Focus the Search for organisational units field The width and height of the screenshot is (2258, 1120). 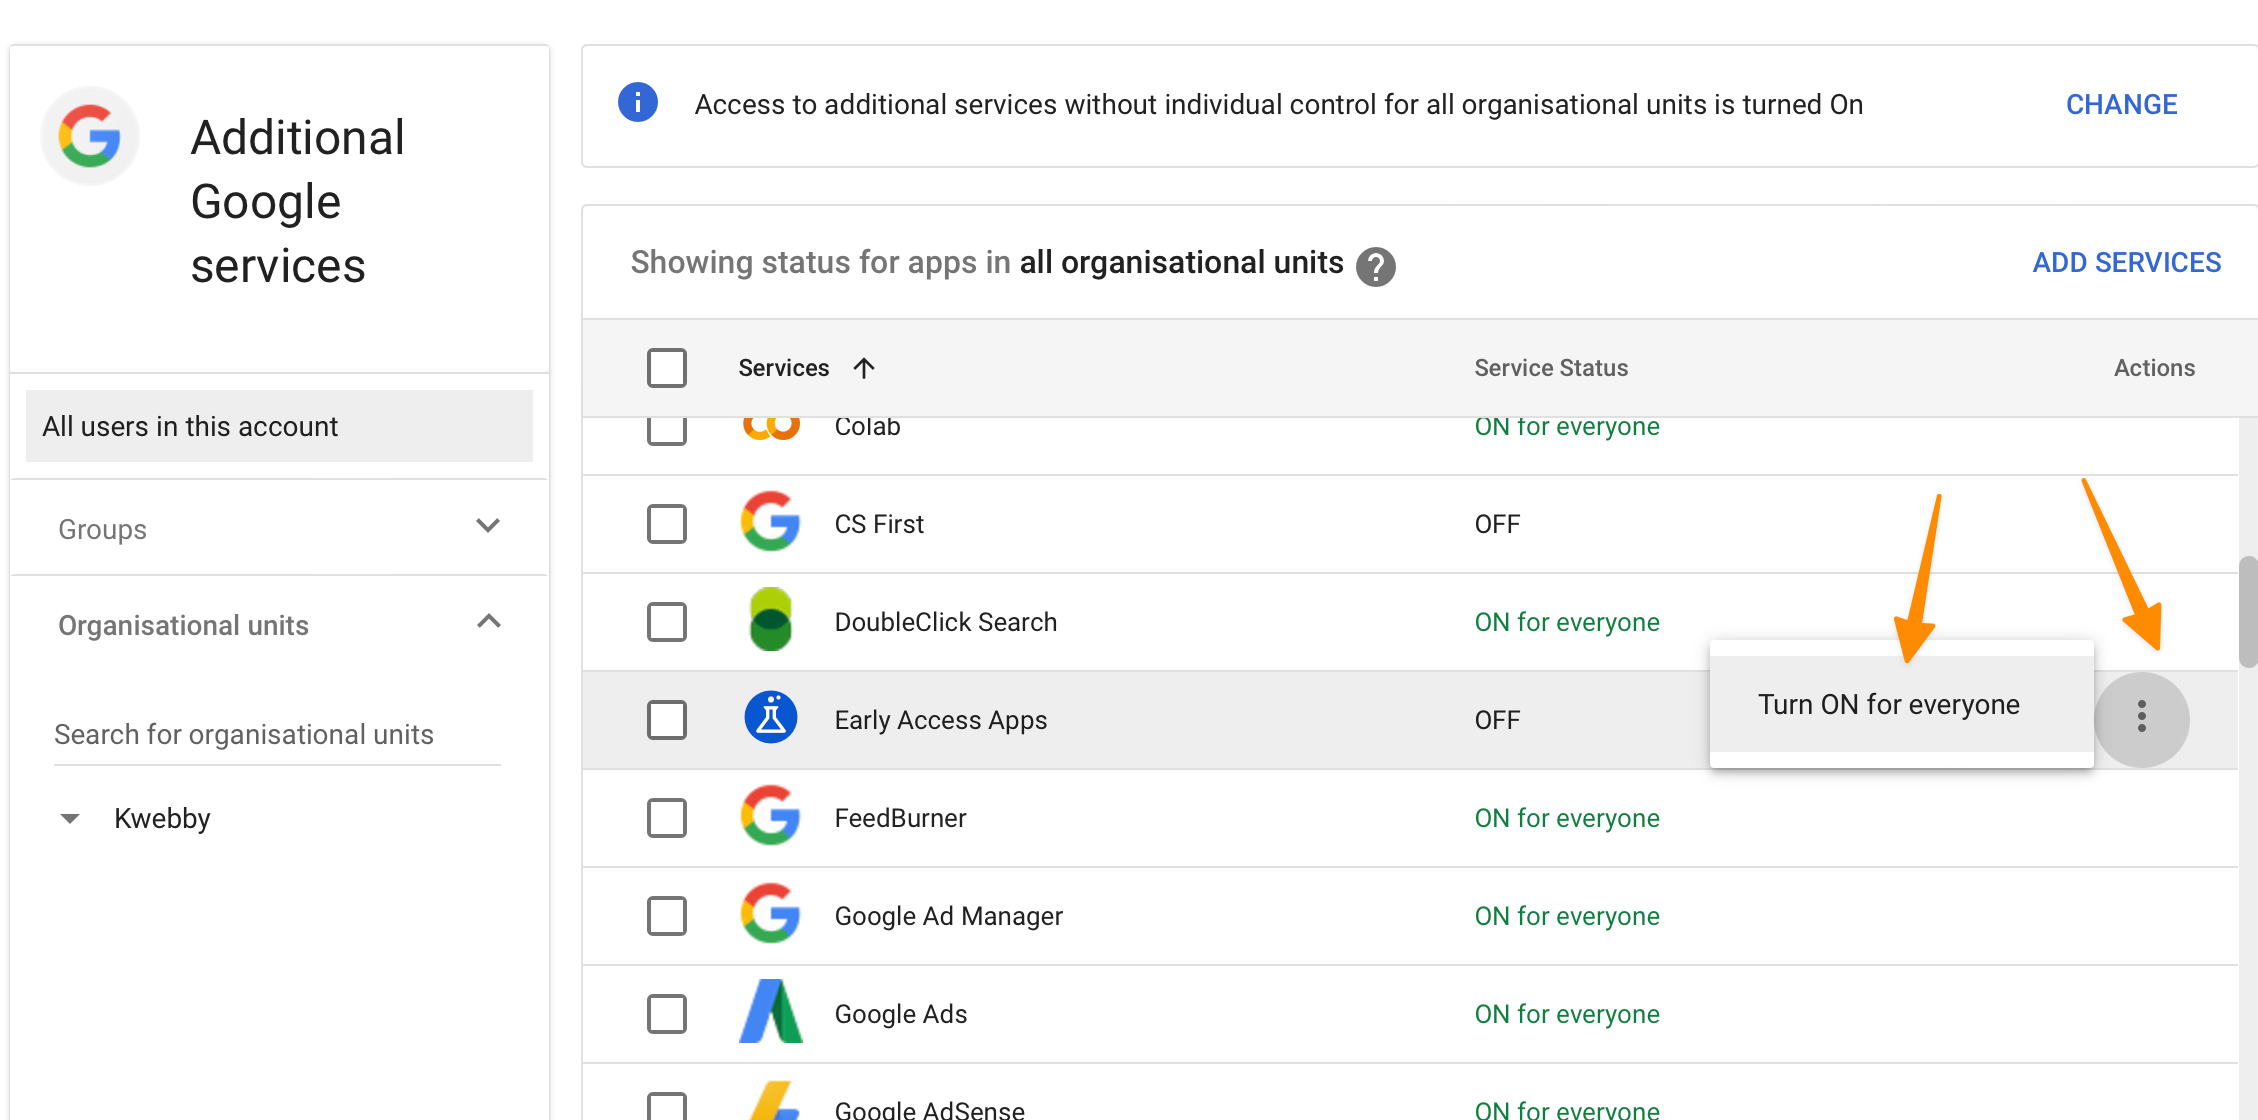276,735
